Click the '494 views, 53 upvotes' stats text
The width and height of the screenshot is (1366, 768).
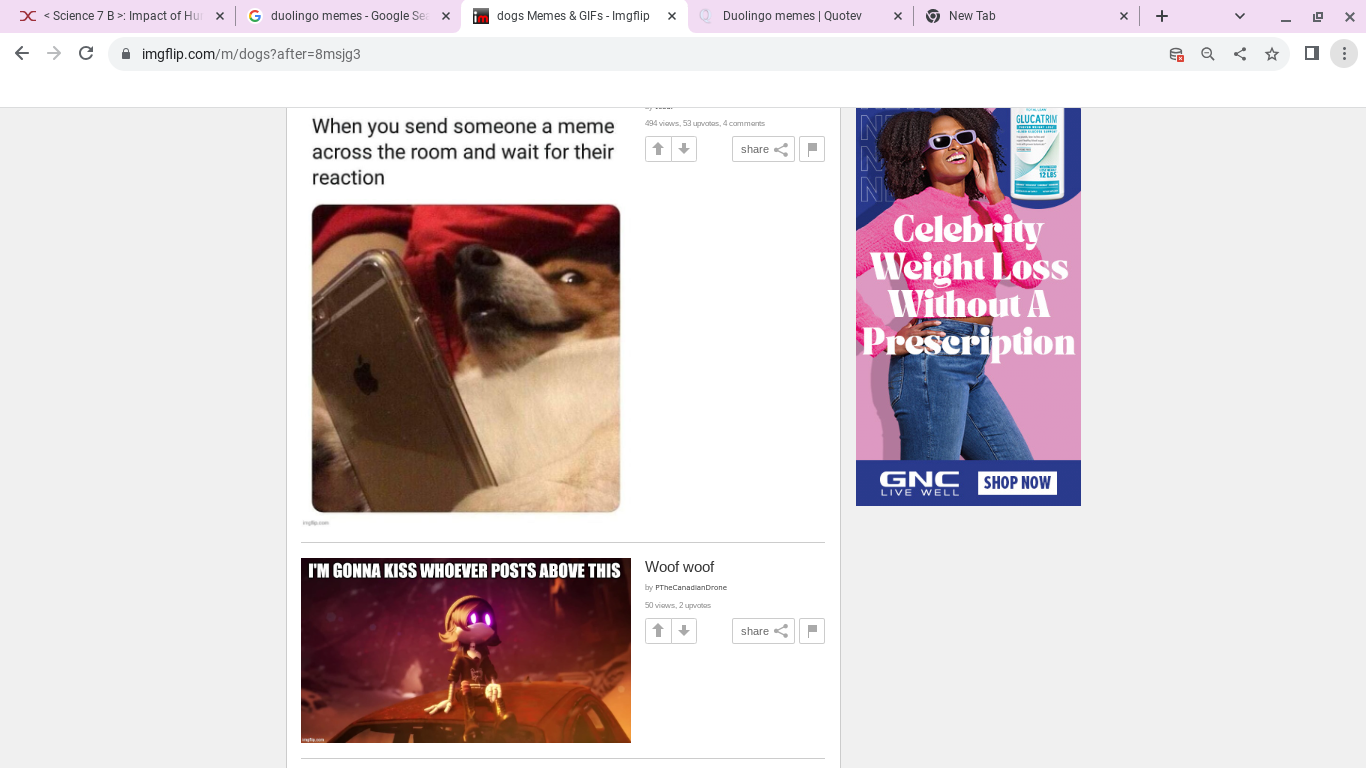pos(682,124)
